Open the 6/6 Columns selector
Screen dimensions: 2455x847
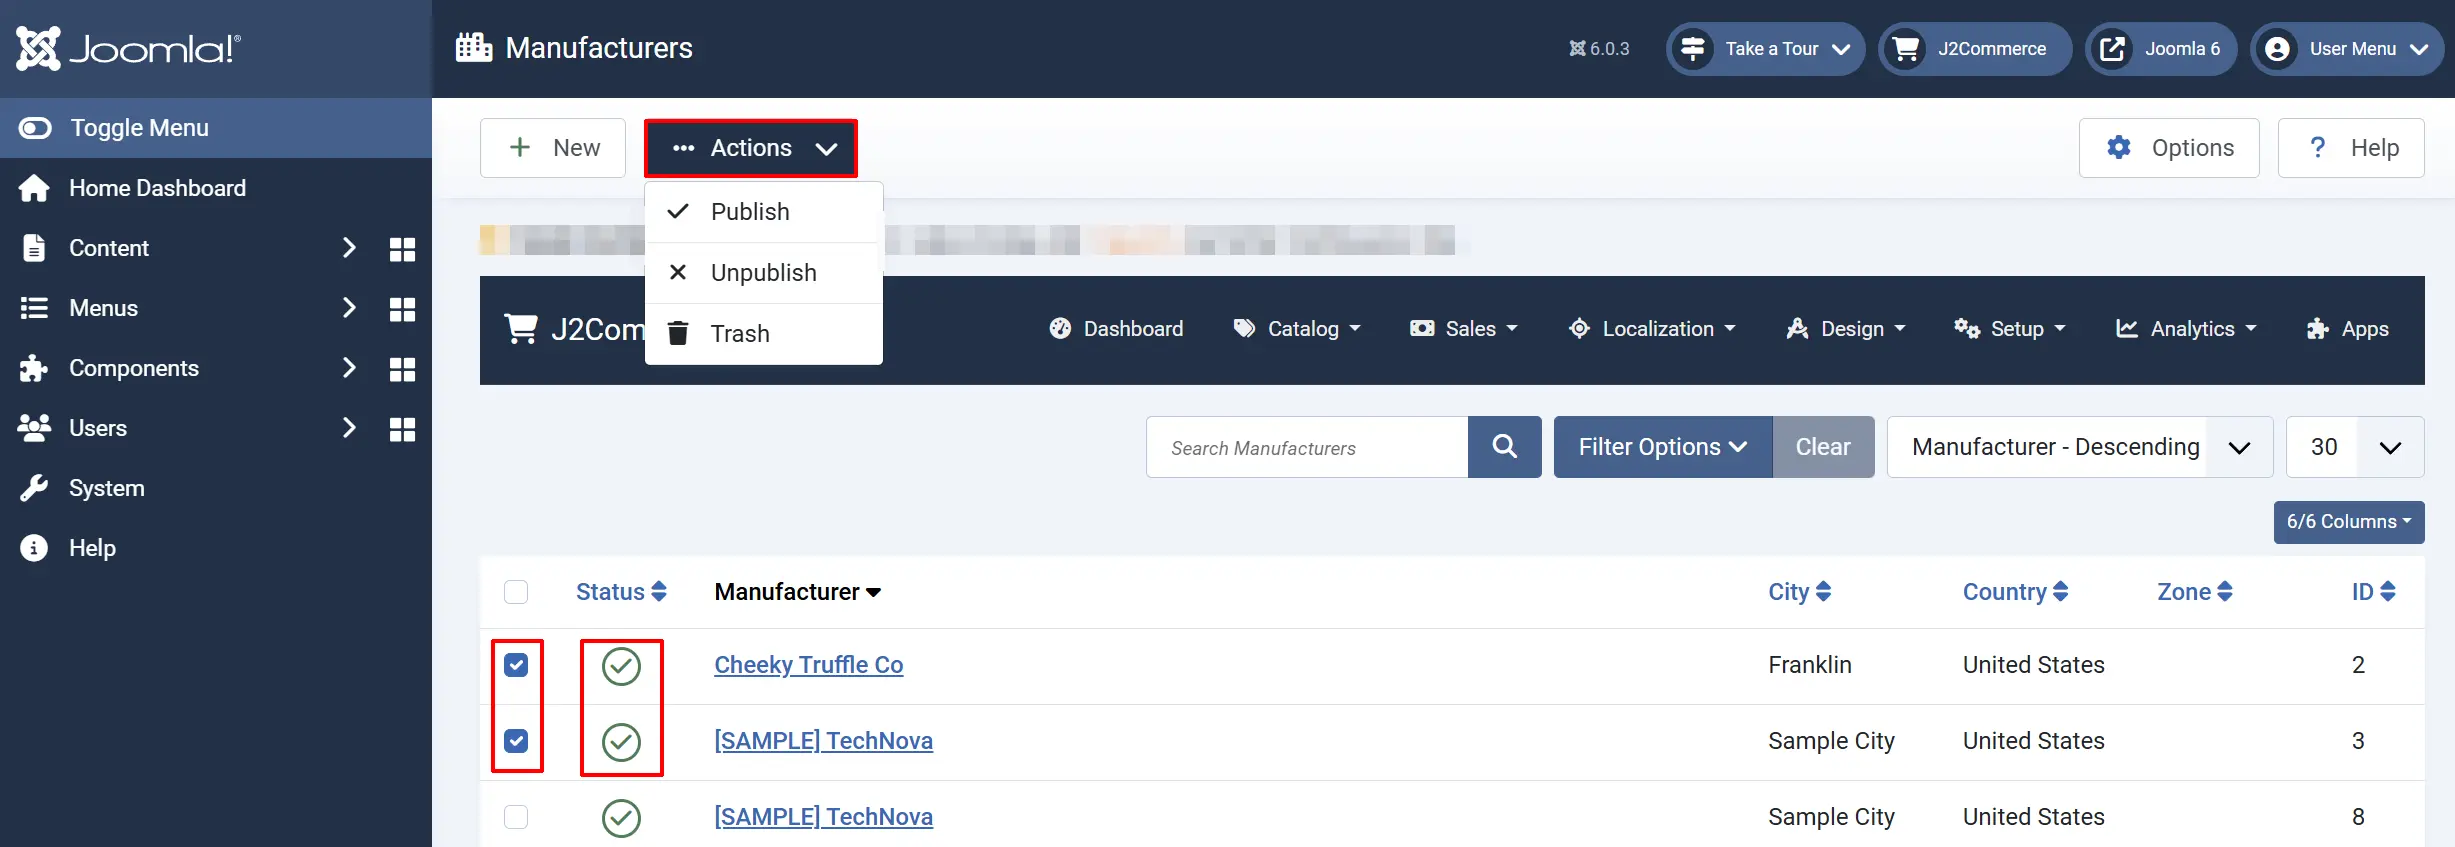[x=2349, y=522]
